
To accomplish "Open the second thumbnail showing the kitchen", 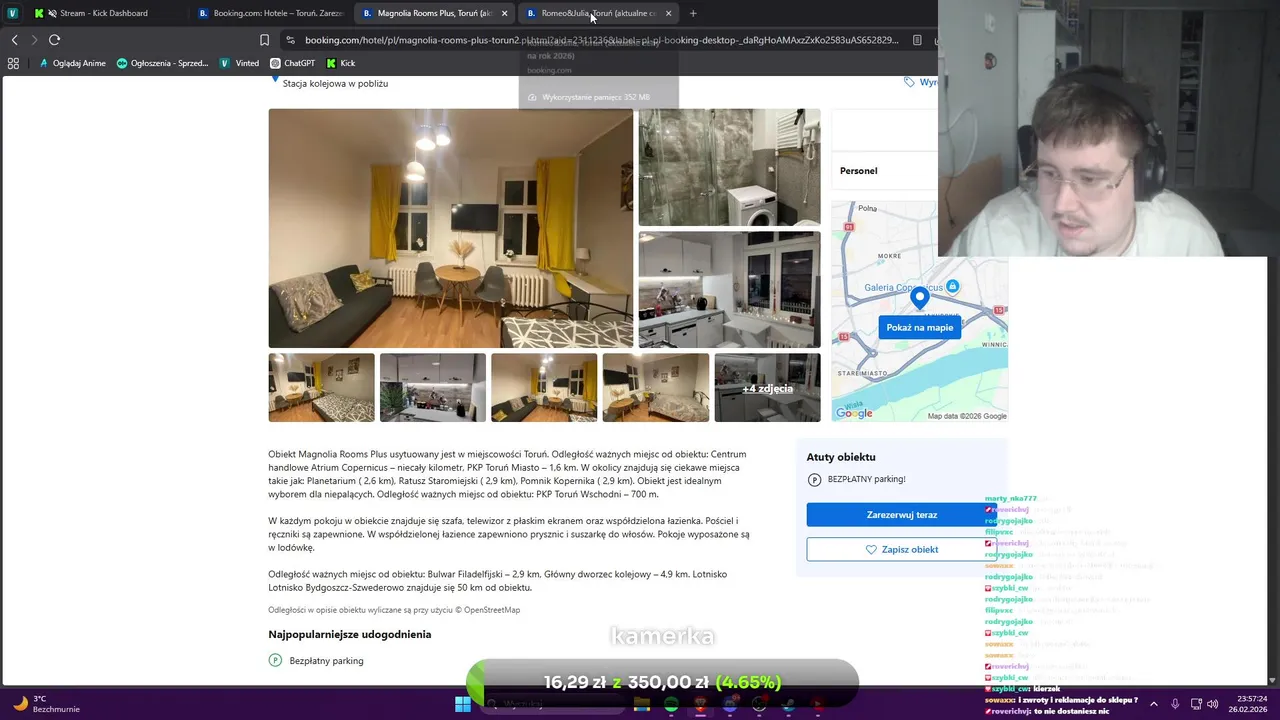I will click(433, 387).
